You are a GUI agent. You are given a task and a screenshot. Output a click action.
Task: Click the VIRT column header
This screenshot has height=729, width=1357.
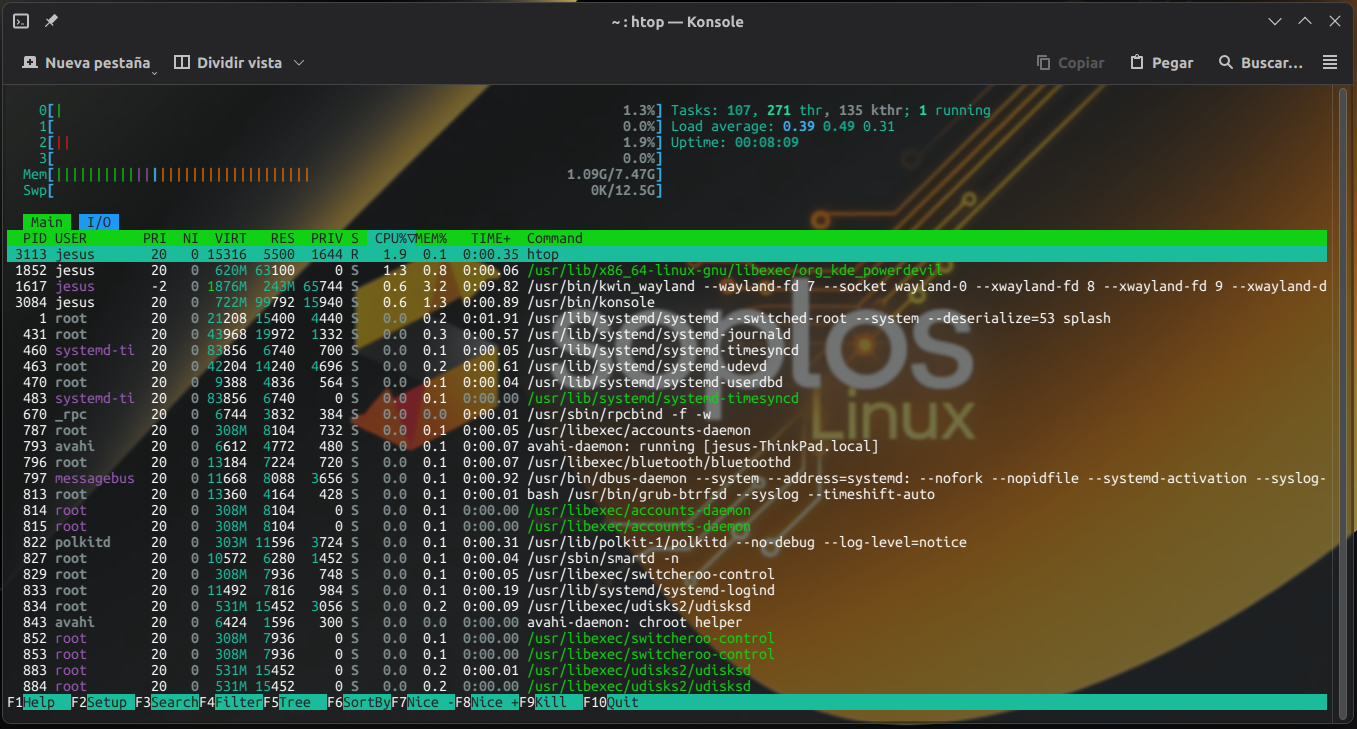230,238
